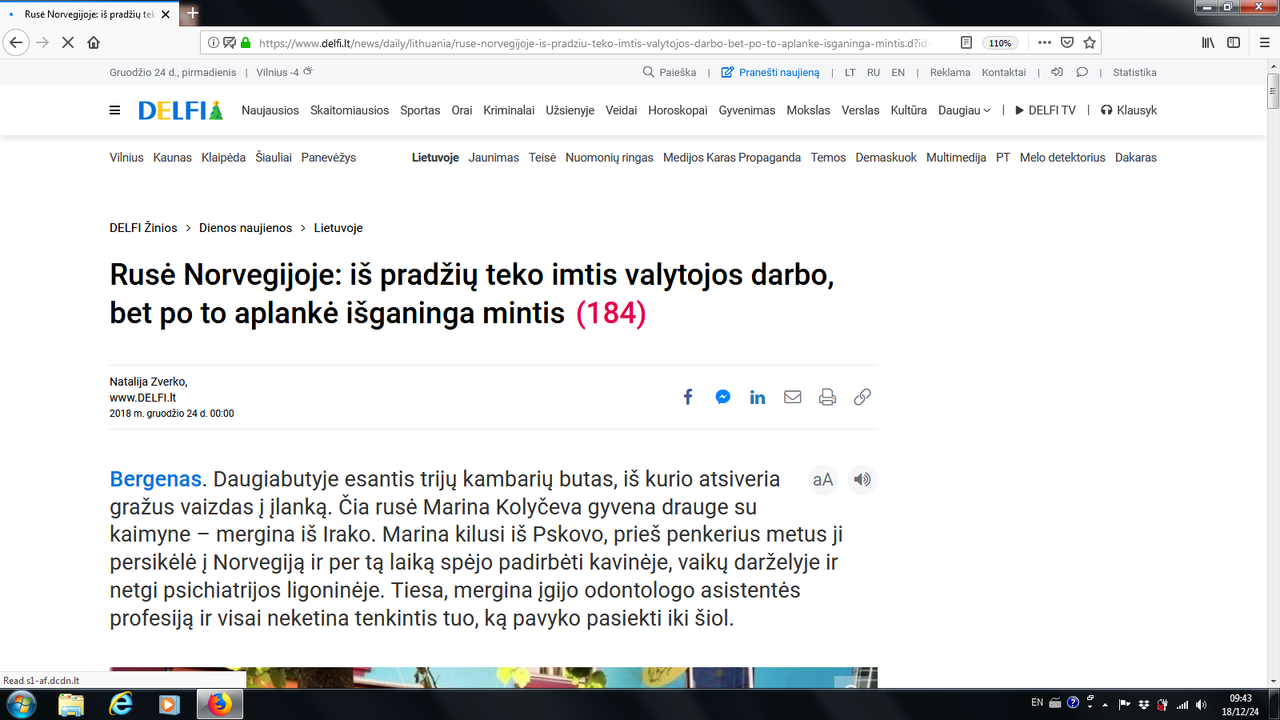1280x720 pixels.
Task: Open Statistika page
Action: pyautogui.click(x=1134, y=73)
